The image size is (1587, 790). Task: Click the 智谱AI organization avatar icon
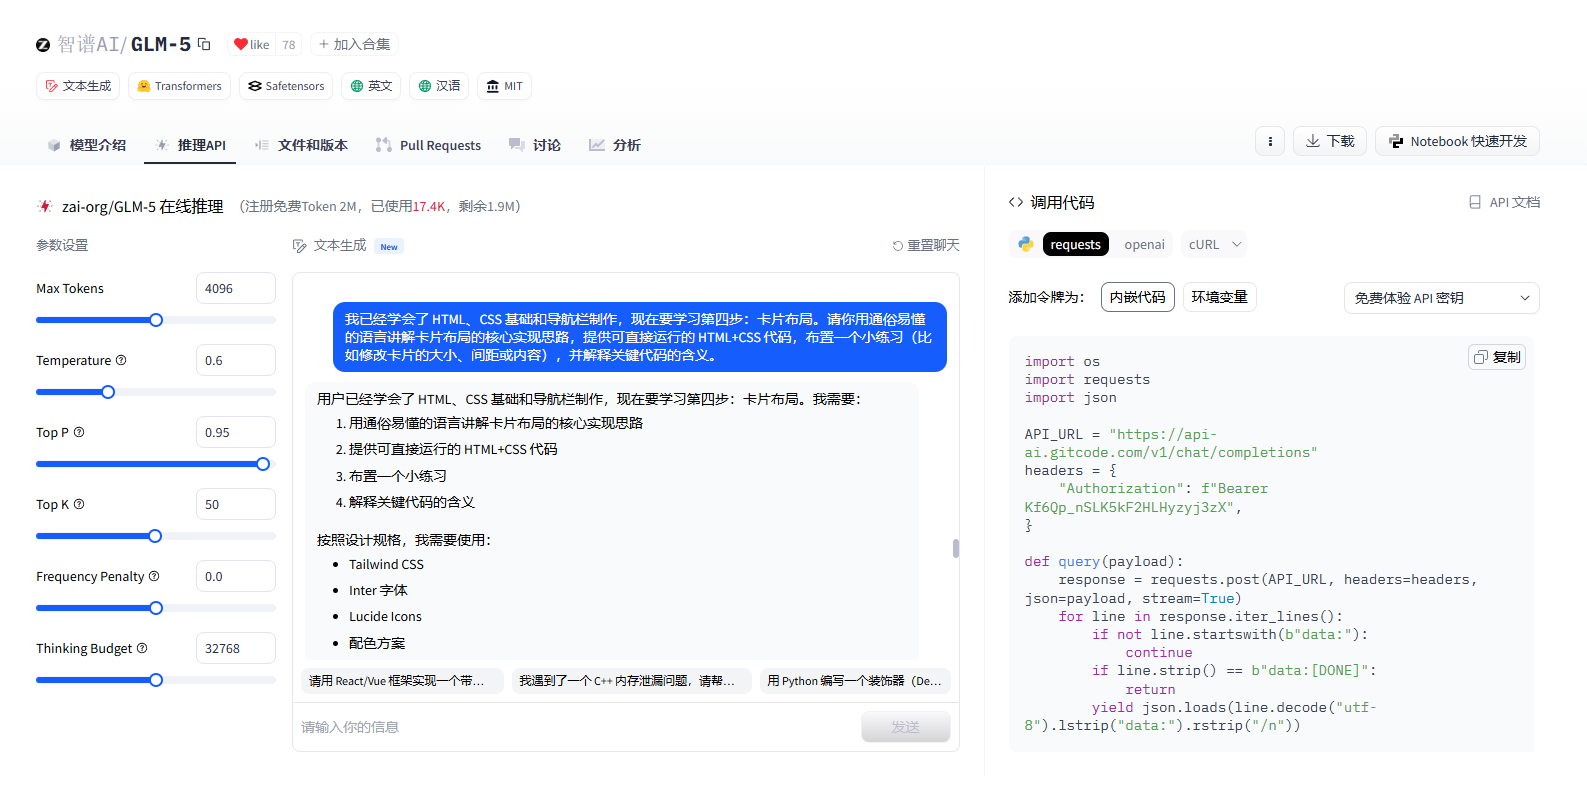tap(43, 45)
